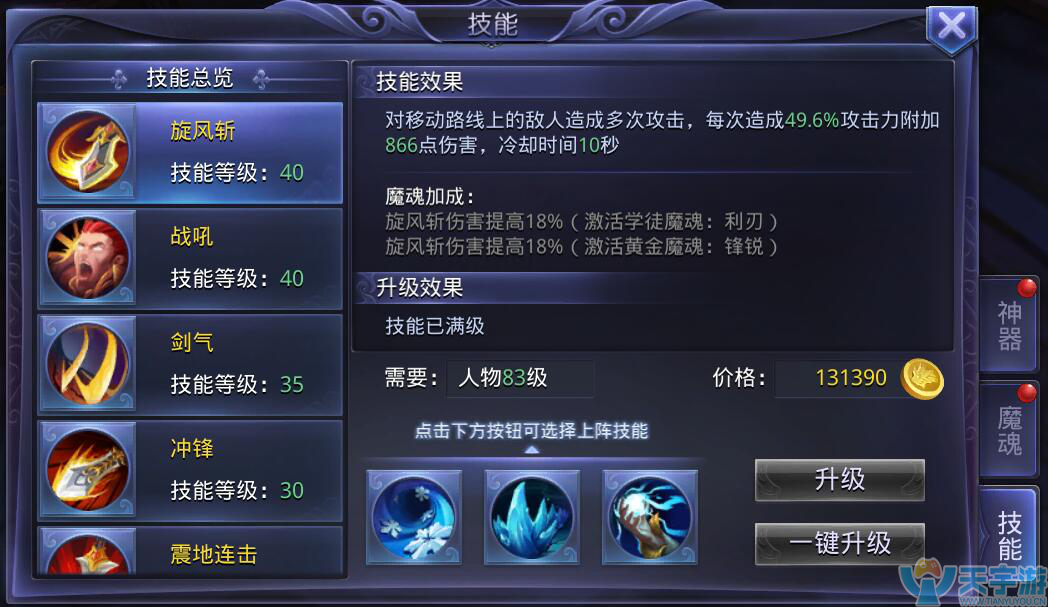The height and width of the screenshot is (607, 1048).
Task: Open the 神器 side tab
Action: 1009,325
